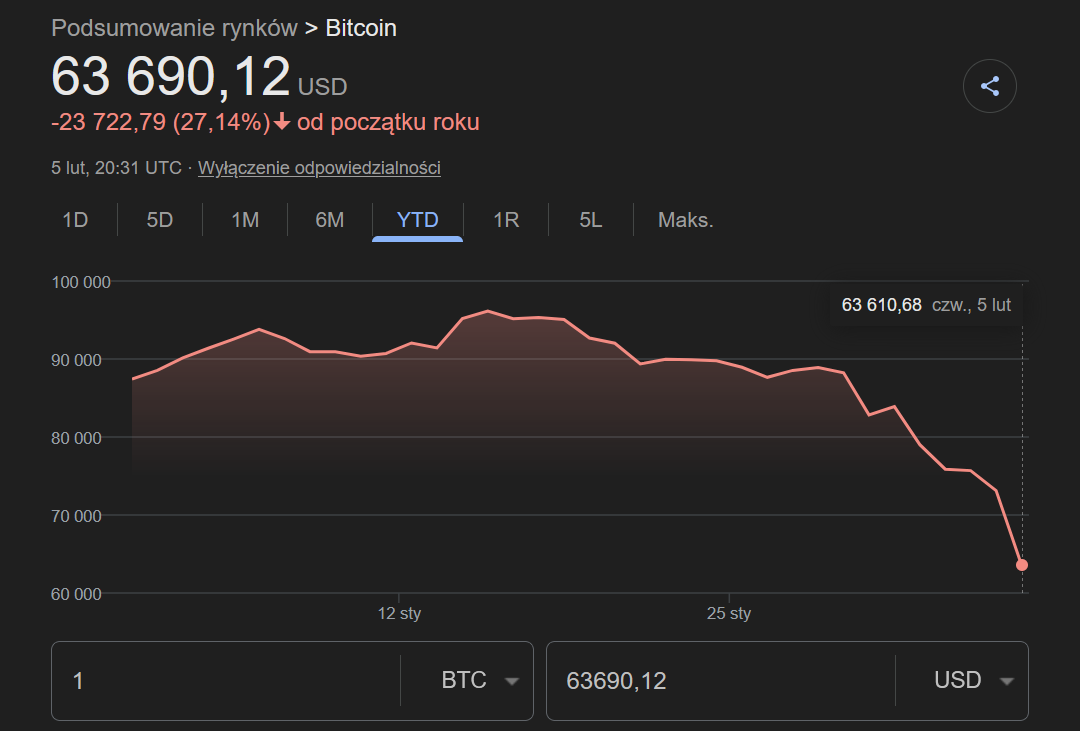Click the 12 sty axis date label
Screen dimensions: 1080x731
[399, 613]
